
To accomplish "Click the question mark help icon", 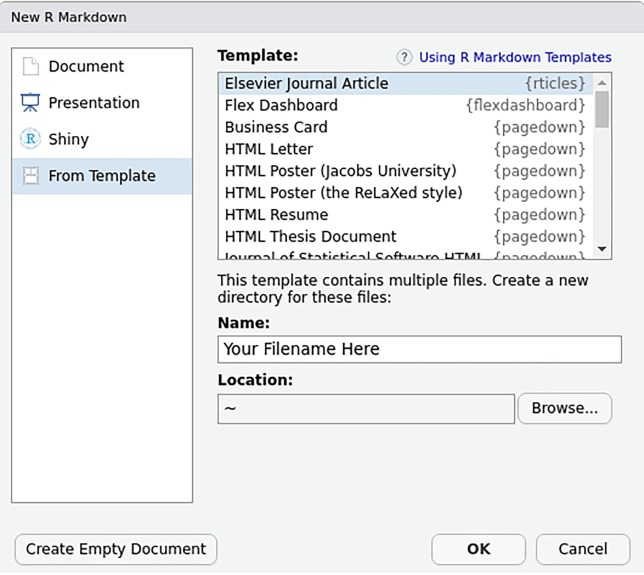I will point(404,57).
